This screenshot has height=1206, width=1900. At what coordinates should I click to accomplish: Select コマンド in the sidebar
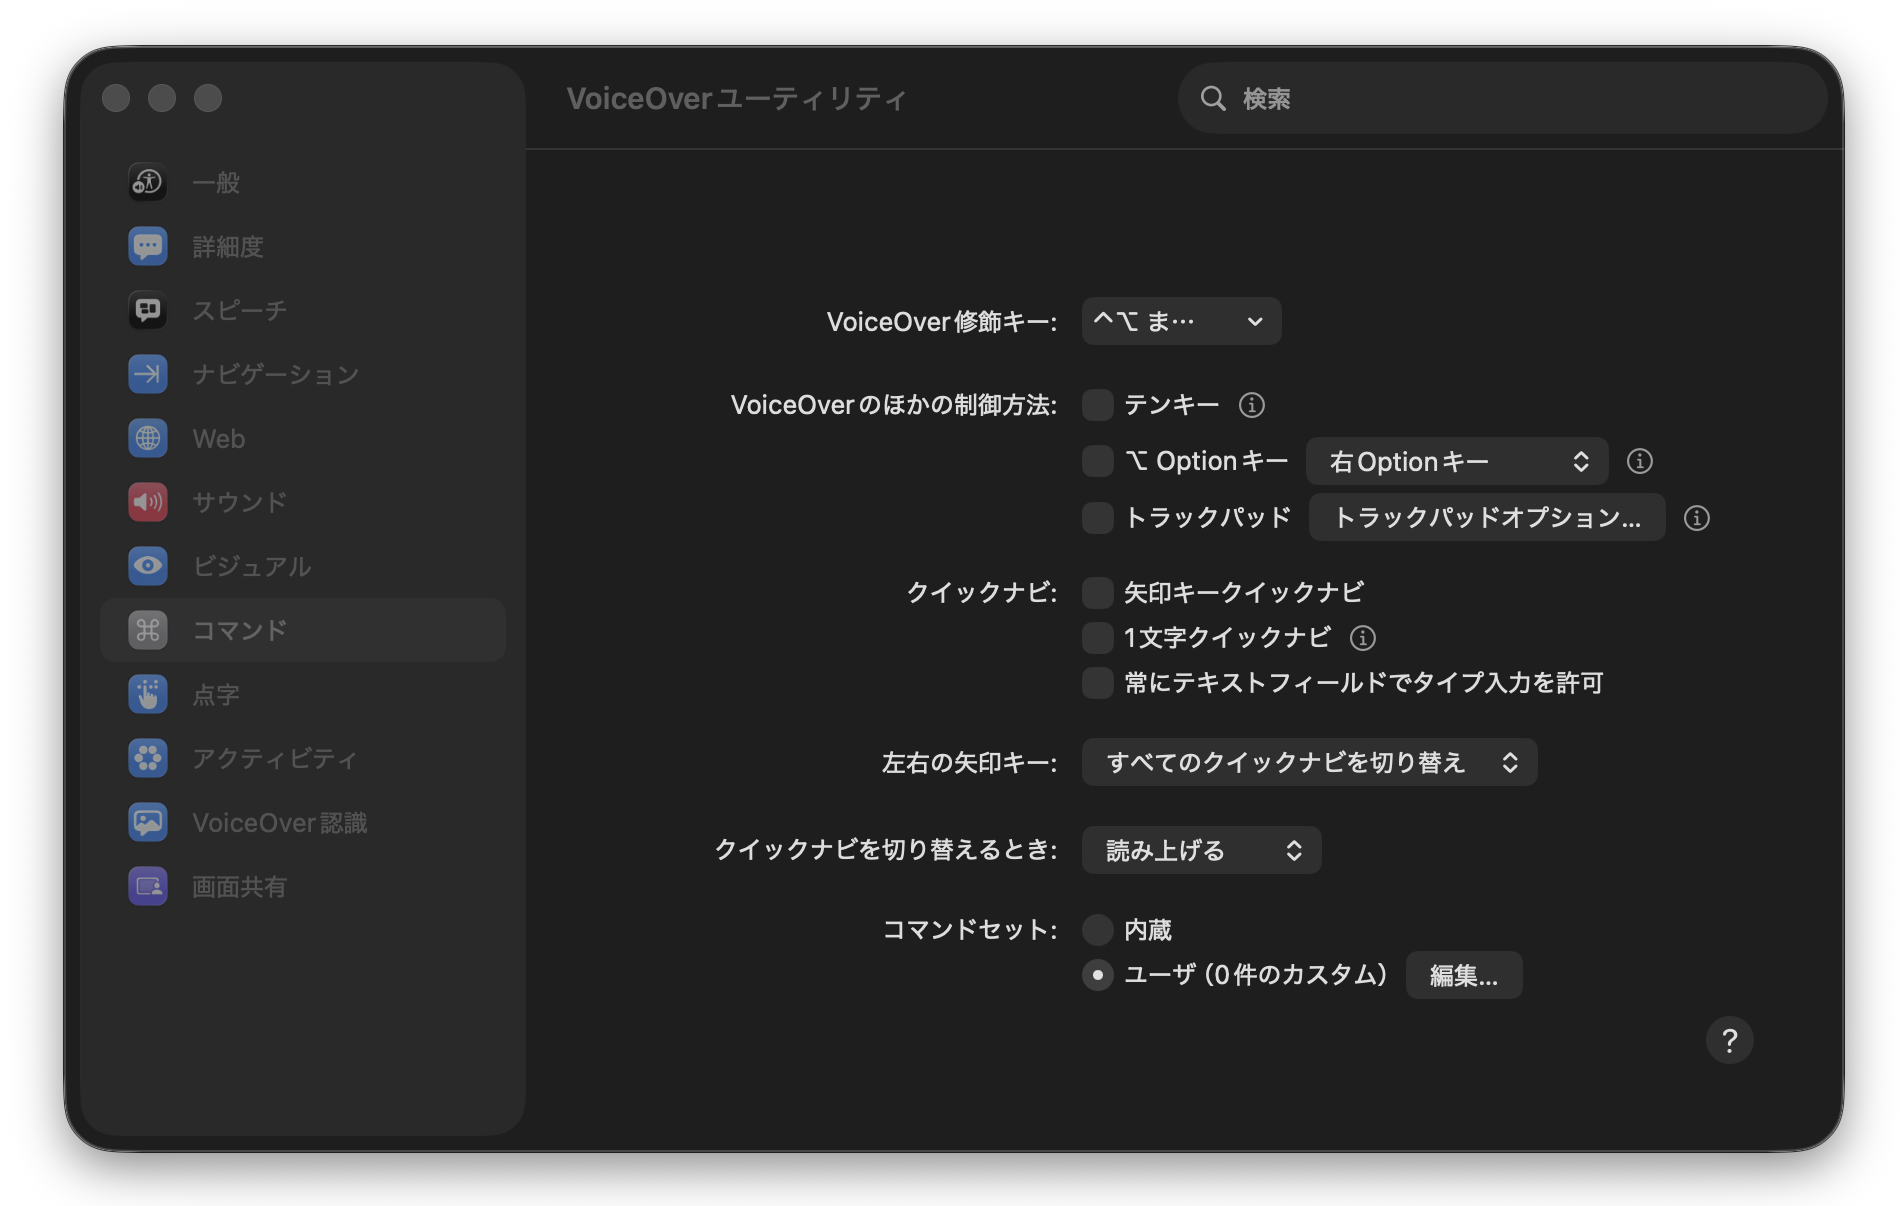click(303, 630)
